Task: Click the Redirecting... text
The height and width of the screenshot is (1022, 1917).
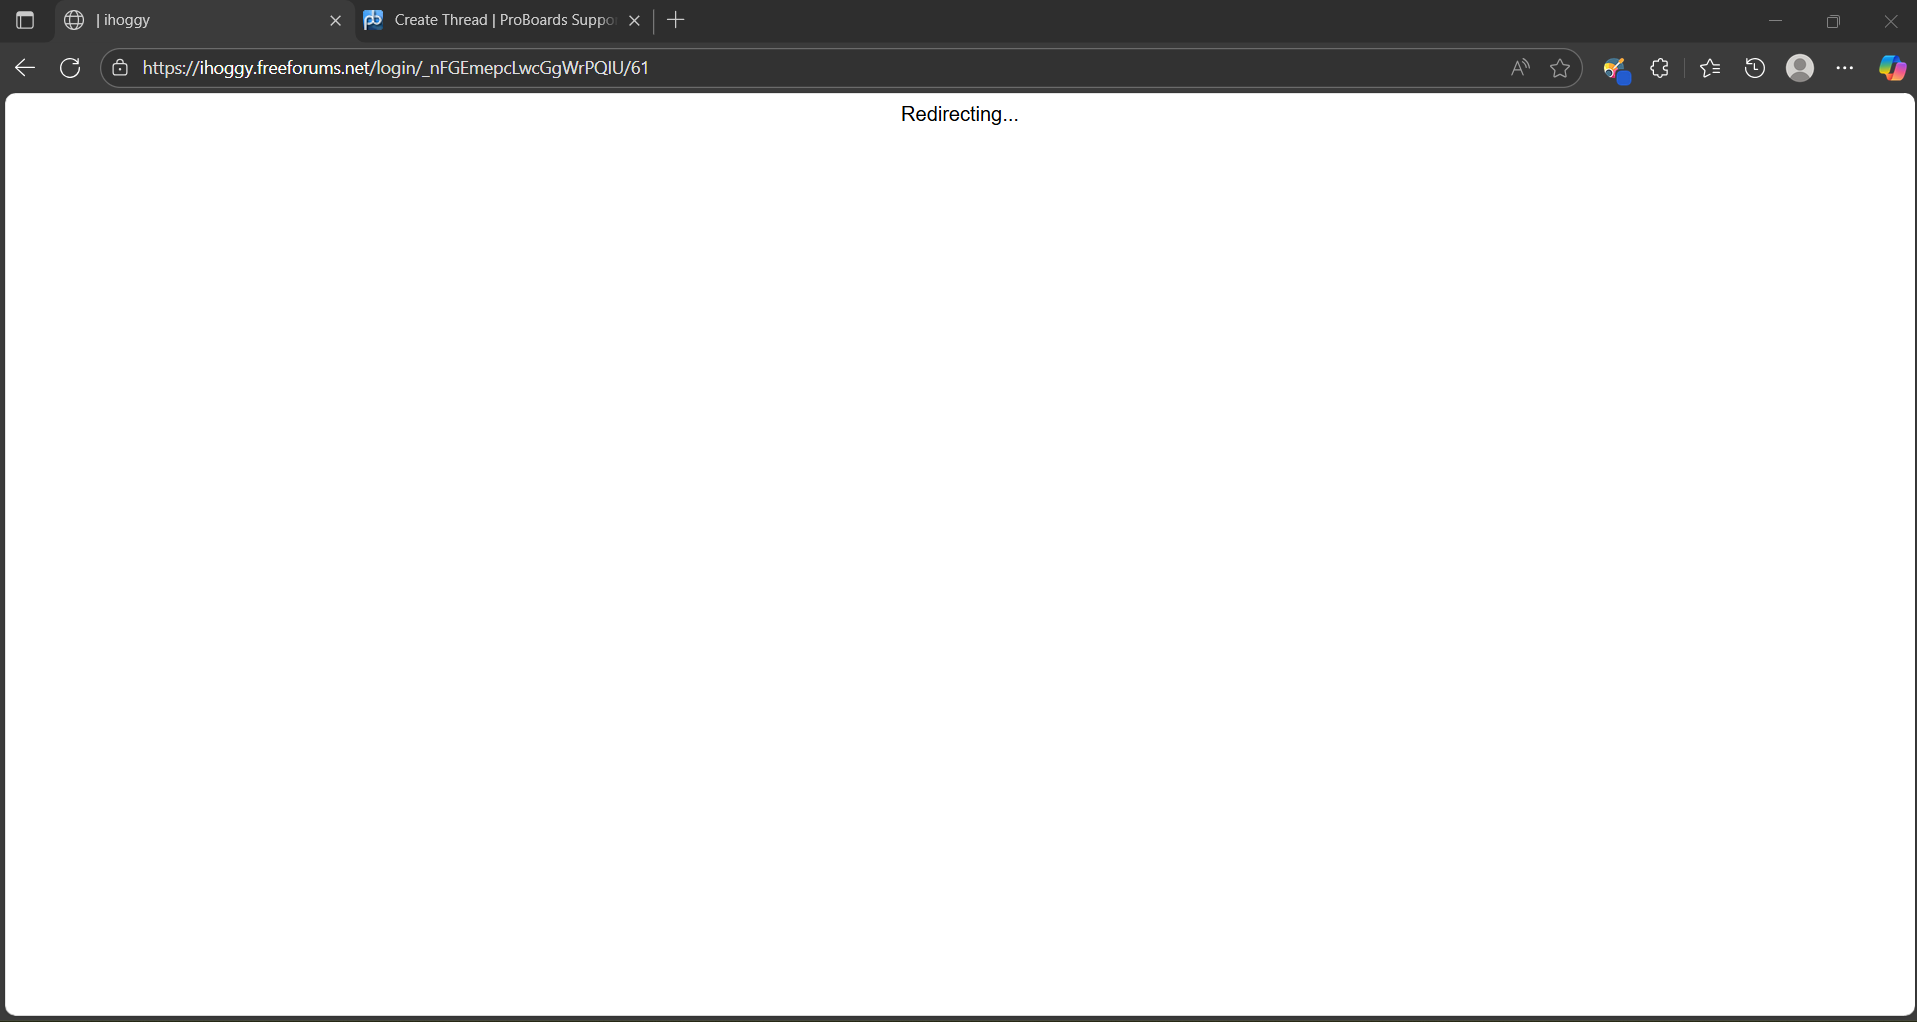Action: tap(959, 114)
